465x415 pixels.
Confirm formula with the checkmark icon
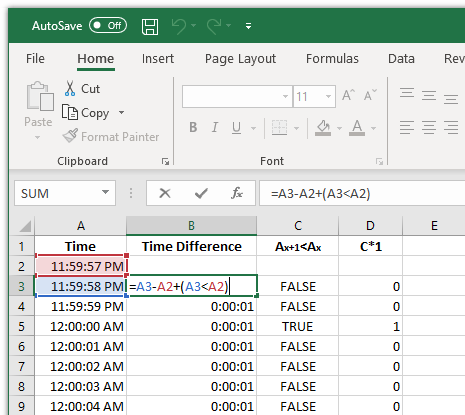pyautogui.click(x=201, y=193)
